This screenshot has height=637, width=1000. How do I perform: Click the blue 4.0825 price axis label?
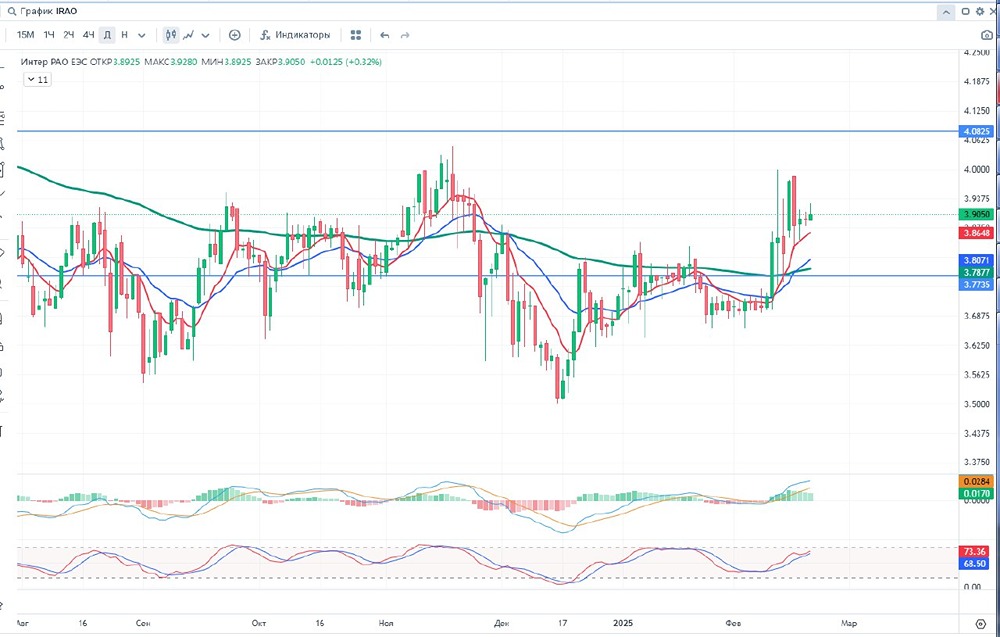pos(978,131)
